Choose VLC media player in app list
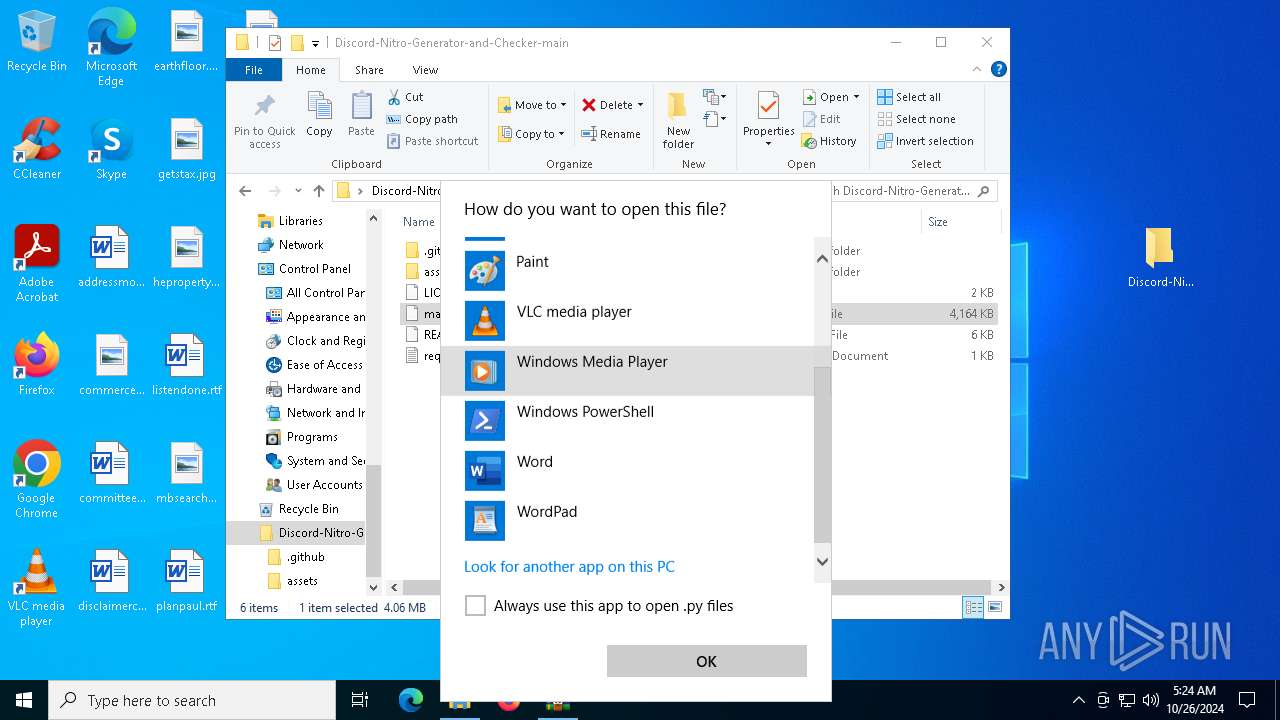 [627, 321]
